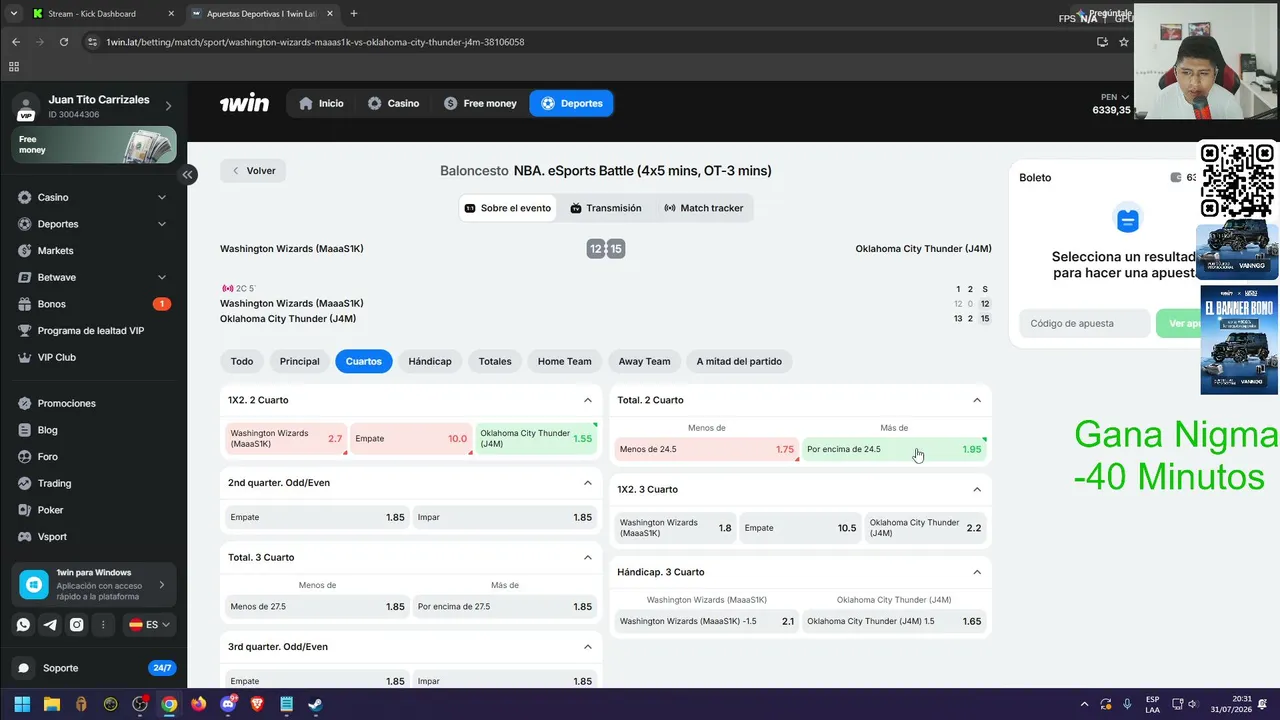Bet Washington Wizards -1.5 handicap 2.1
The image size is (1280, 720).
706,621
